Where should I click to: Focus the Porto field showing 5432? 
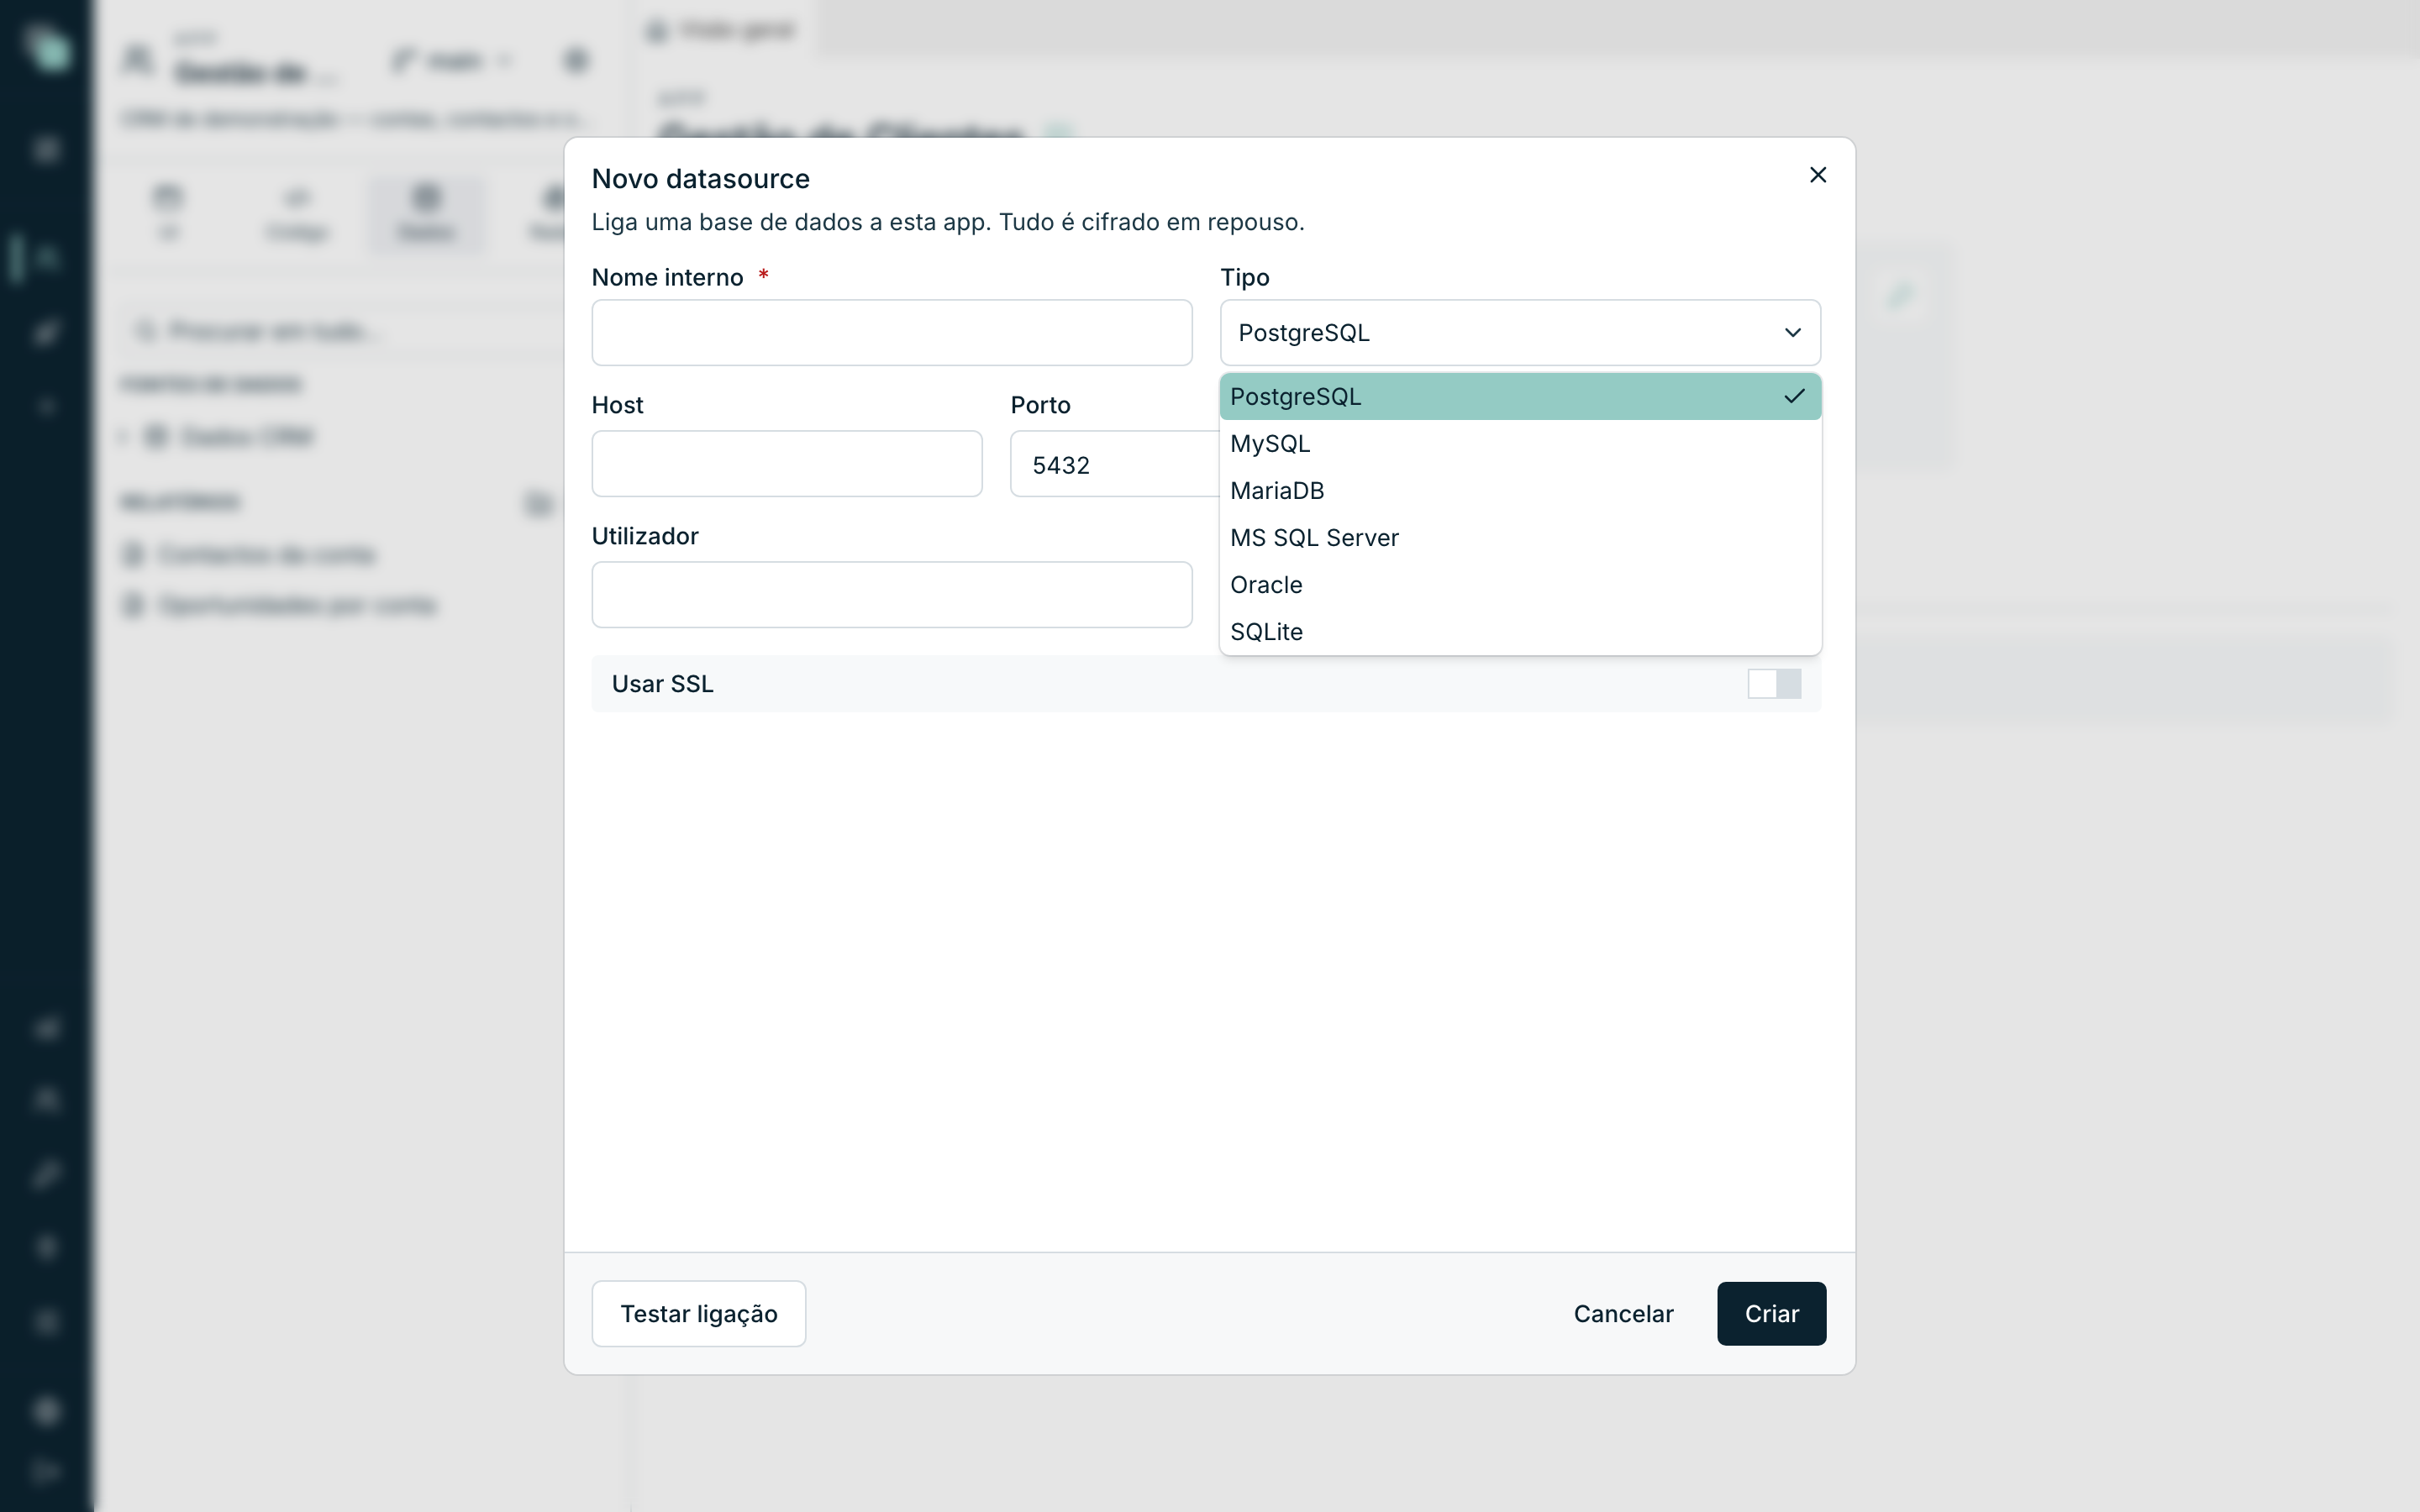pyautogui.click(x=1115, y=464)
